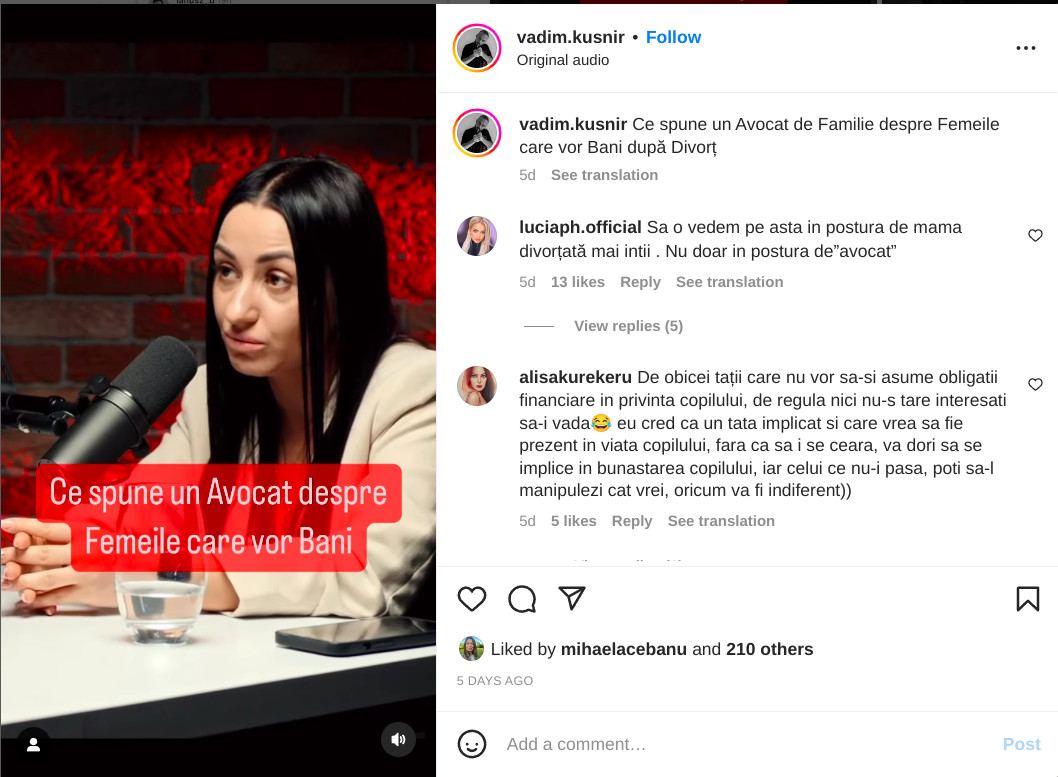The image size is (1058, 777).
Task: Open the three-dot more options menu
Action: (1026, 48)
